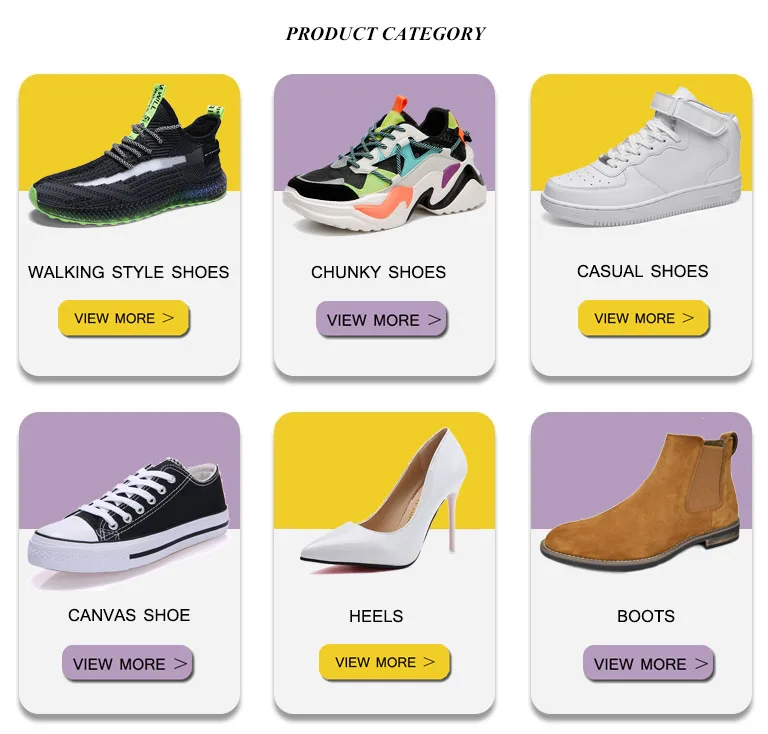Open the Heels category title
768x734 pixels.
coord(376,616)
